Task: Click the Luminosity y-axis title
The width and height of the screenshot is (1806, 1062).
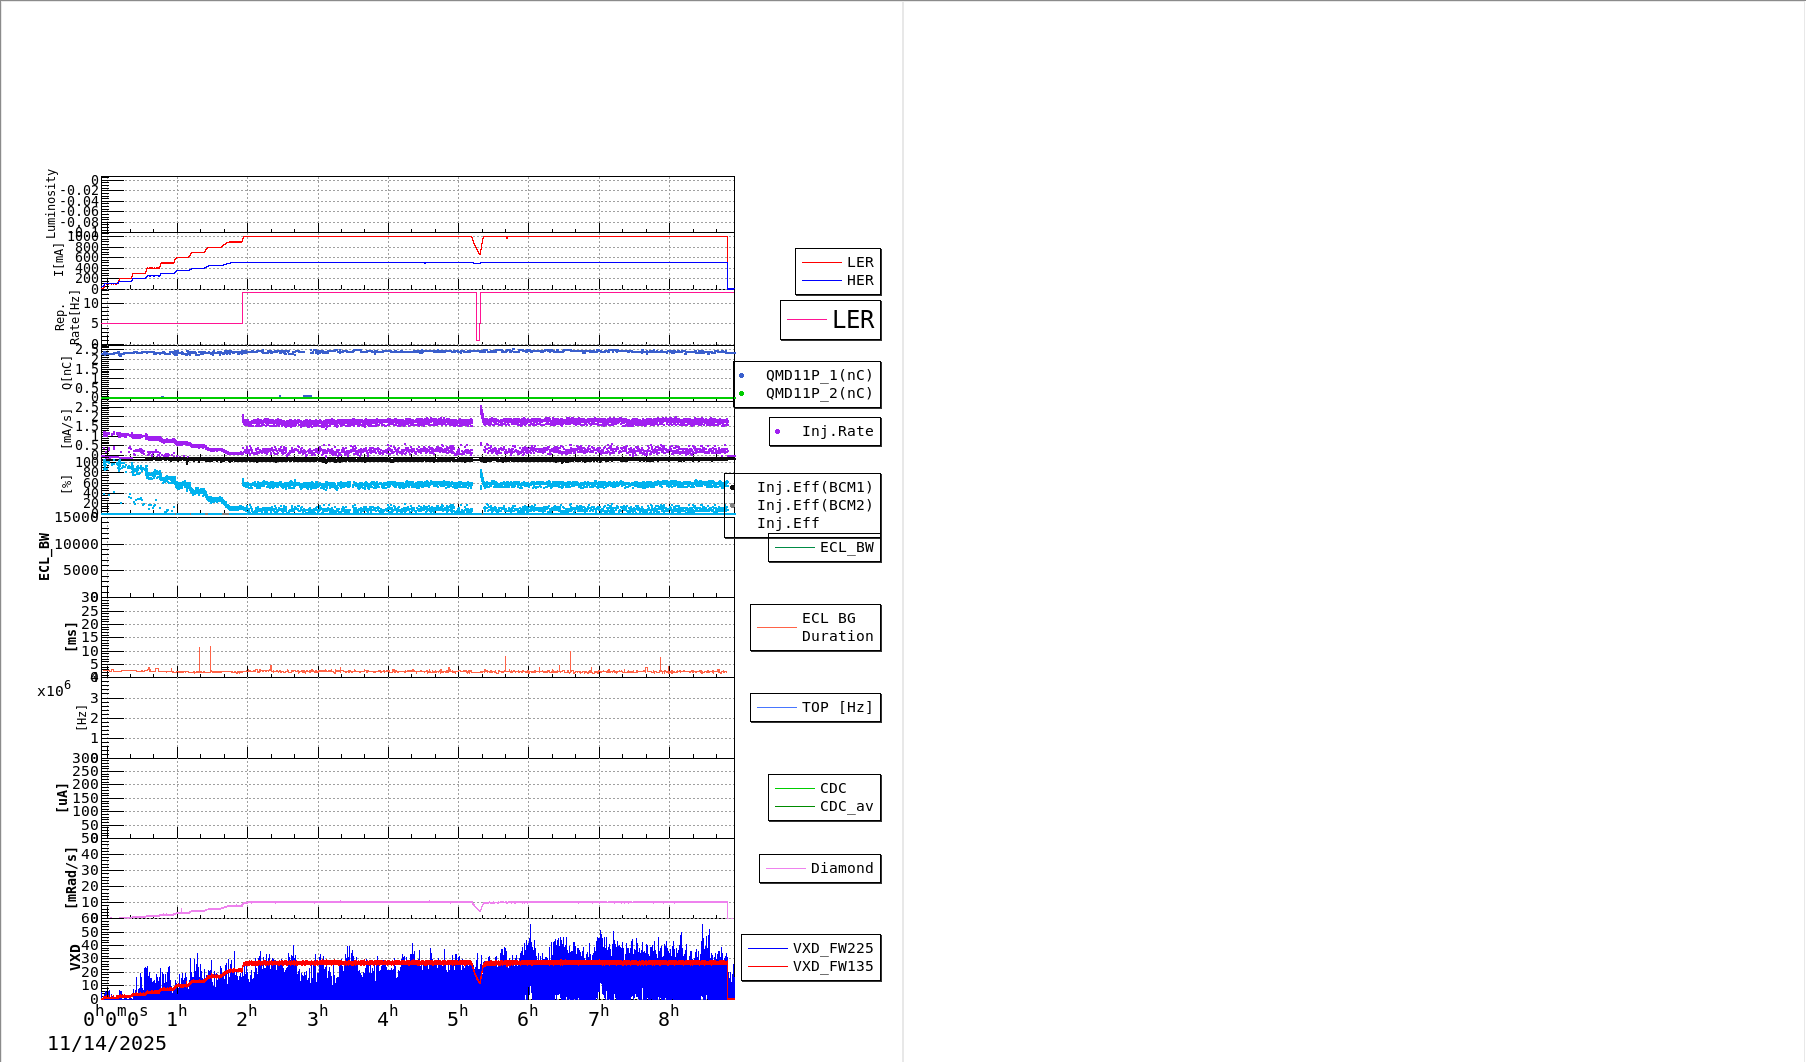Action: pos(51,203)
